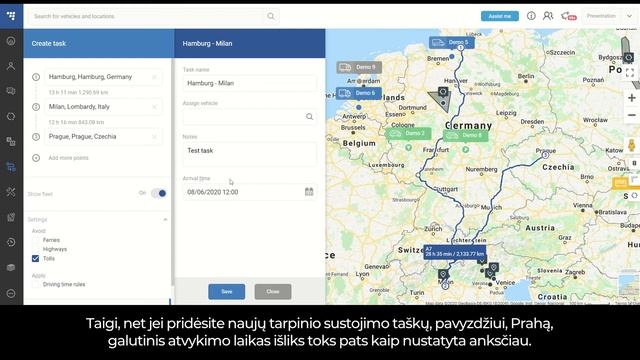The height and width of the screenshot is (360, 640).
Task: Click the Arrival time date field
Action: (249, 192)
